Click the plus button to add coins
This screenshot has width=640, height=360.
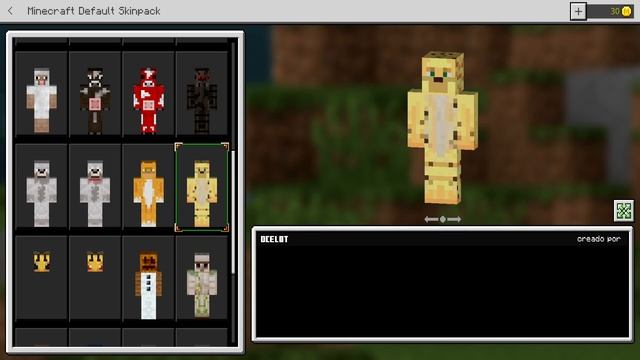pos(578,11)
